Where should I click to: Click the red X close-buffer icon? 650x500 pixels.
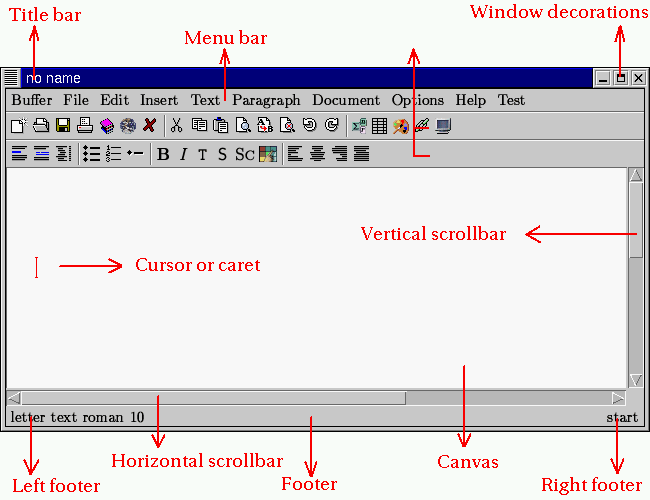[149, 126]
